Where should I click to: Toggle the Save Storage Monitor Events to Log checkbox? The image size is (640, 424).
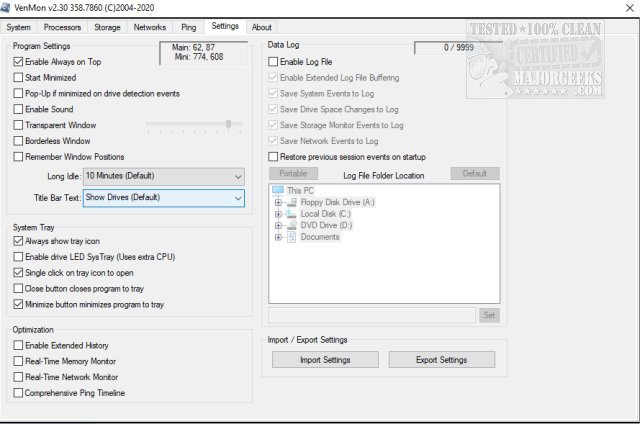[x=273, y=125]
